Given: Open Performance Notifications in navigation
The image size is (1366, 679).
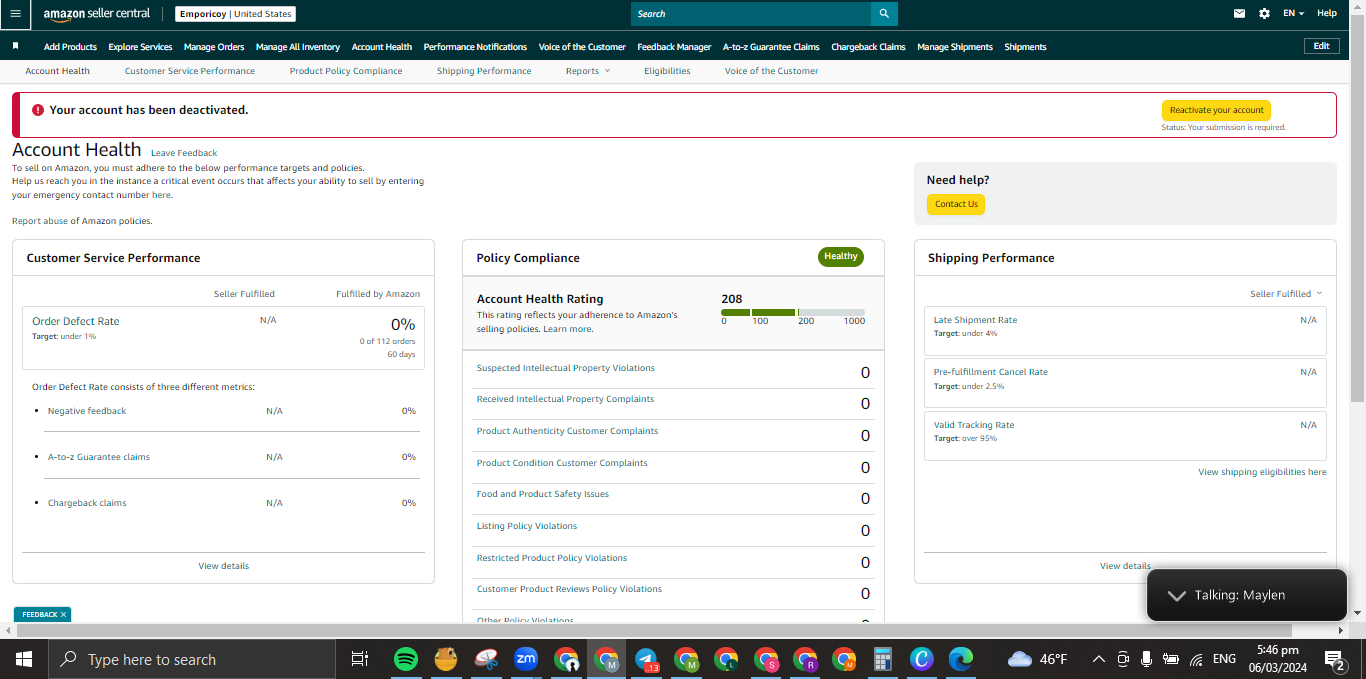Looking at the screenshot, I should click(x=475, y=47).
